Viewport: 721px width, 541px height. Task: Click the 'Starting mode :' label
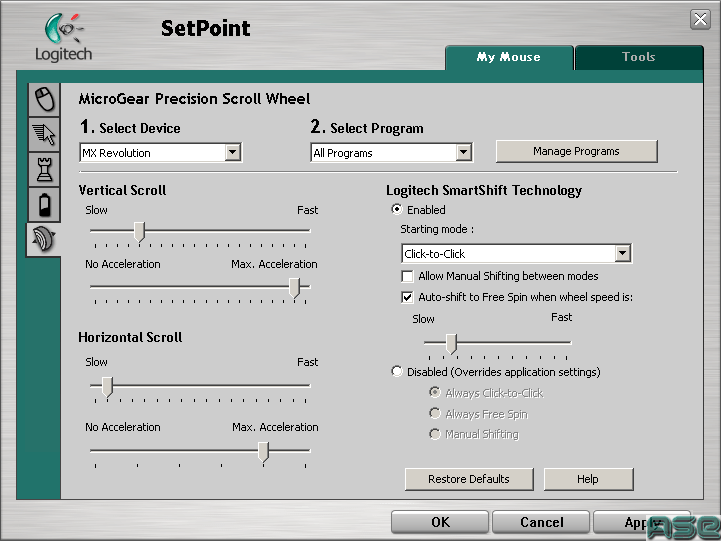click(437, 229)
